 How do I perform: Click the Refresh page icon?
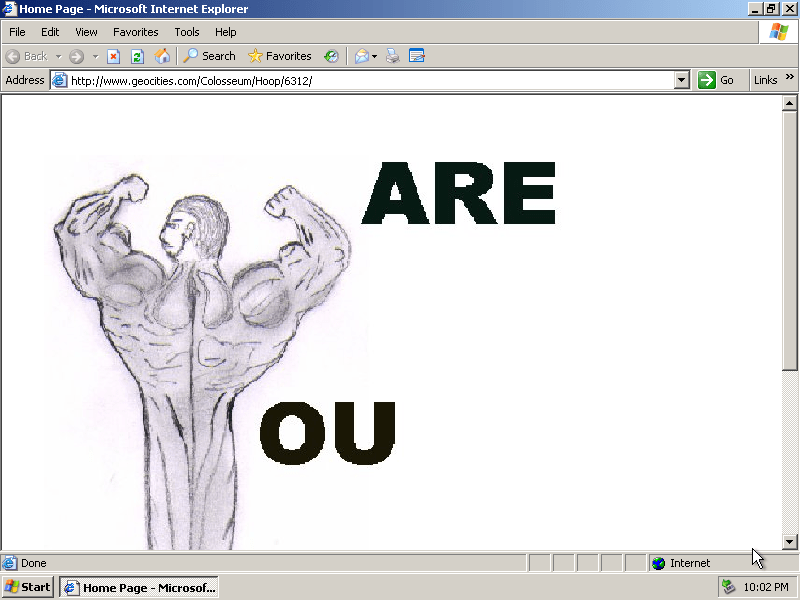pyautogui.click(x=138, y=56)
